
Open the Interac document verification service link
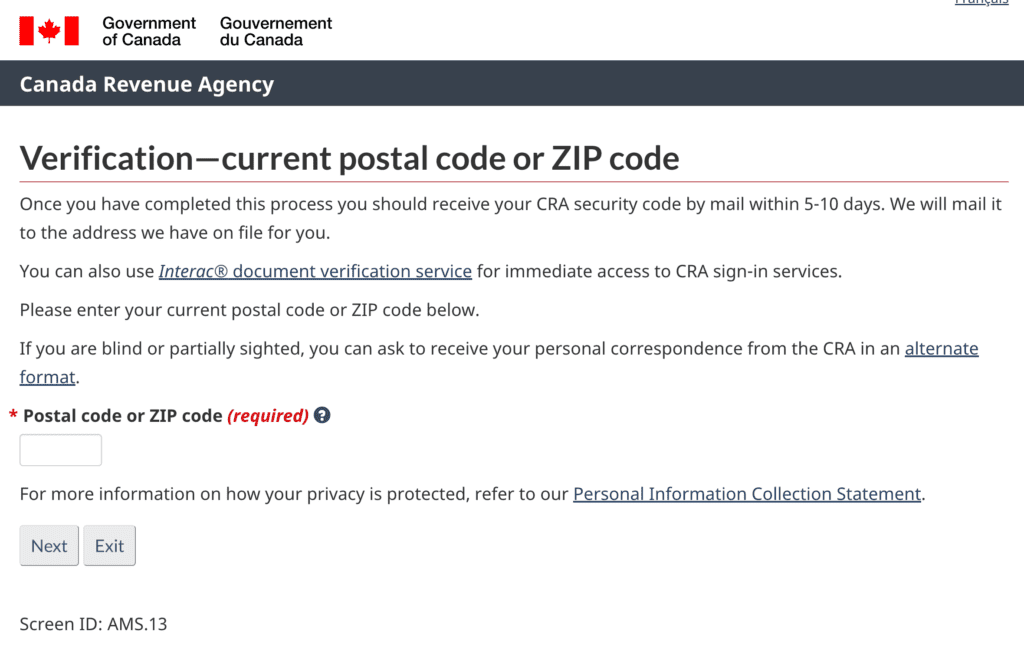coord(315,271)
